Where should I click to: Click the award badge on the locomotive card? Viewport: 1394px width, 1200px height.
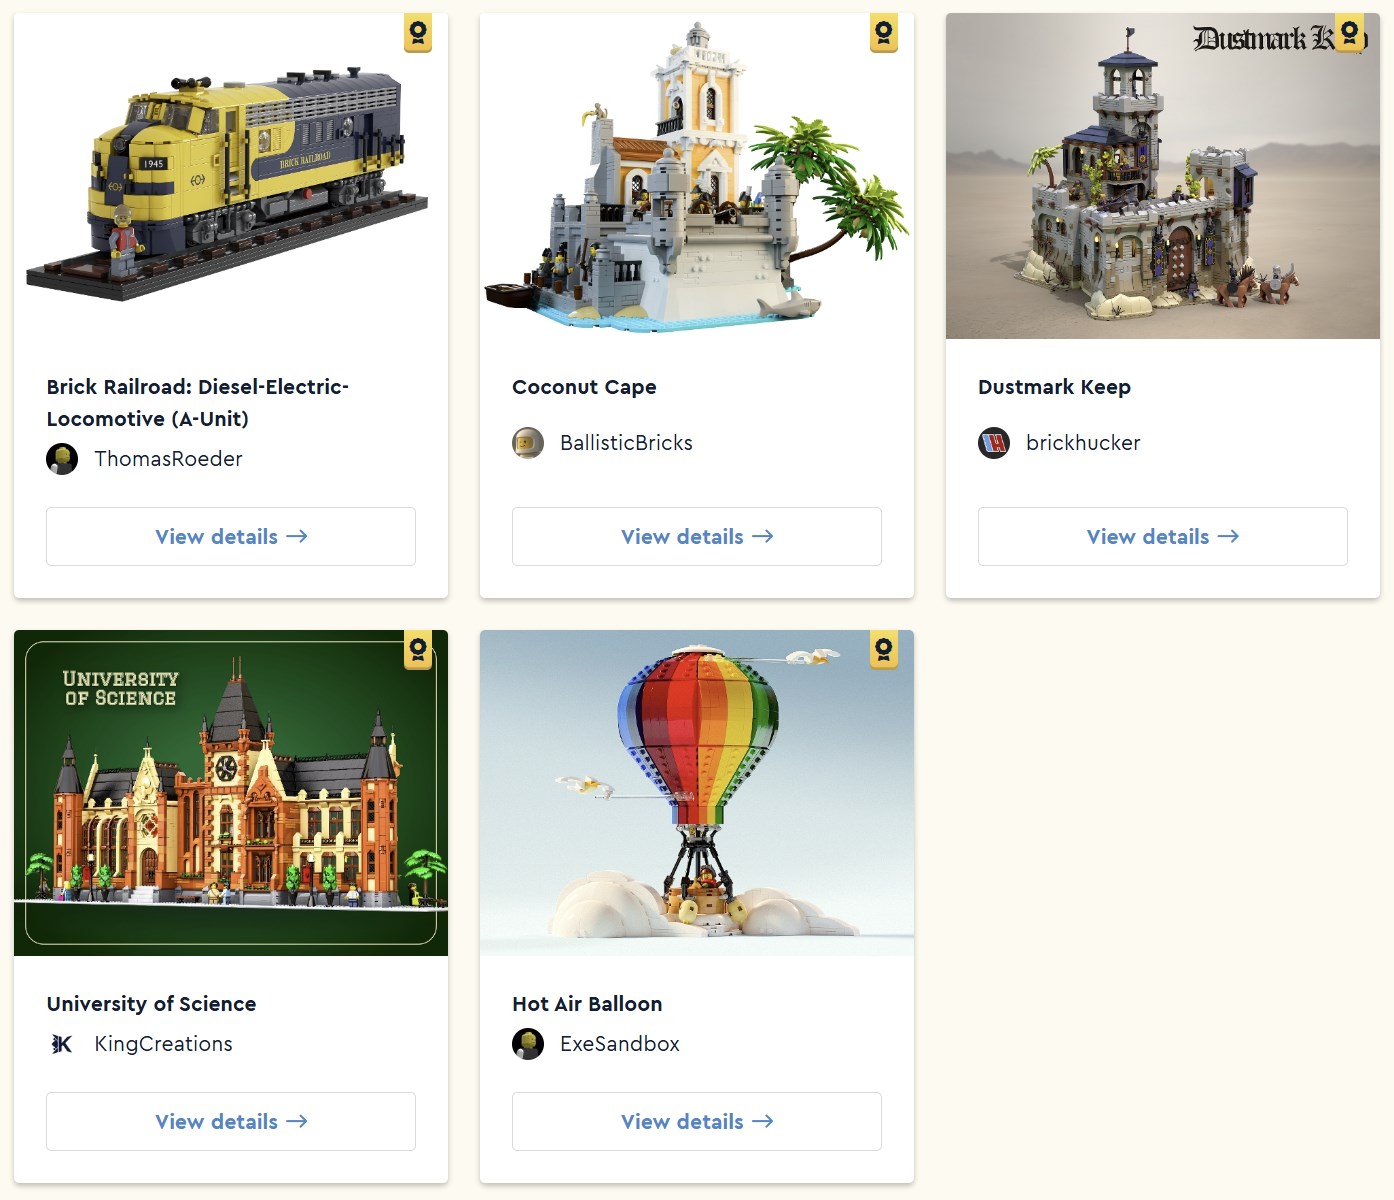point(418,34)
